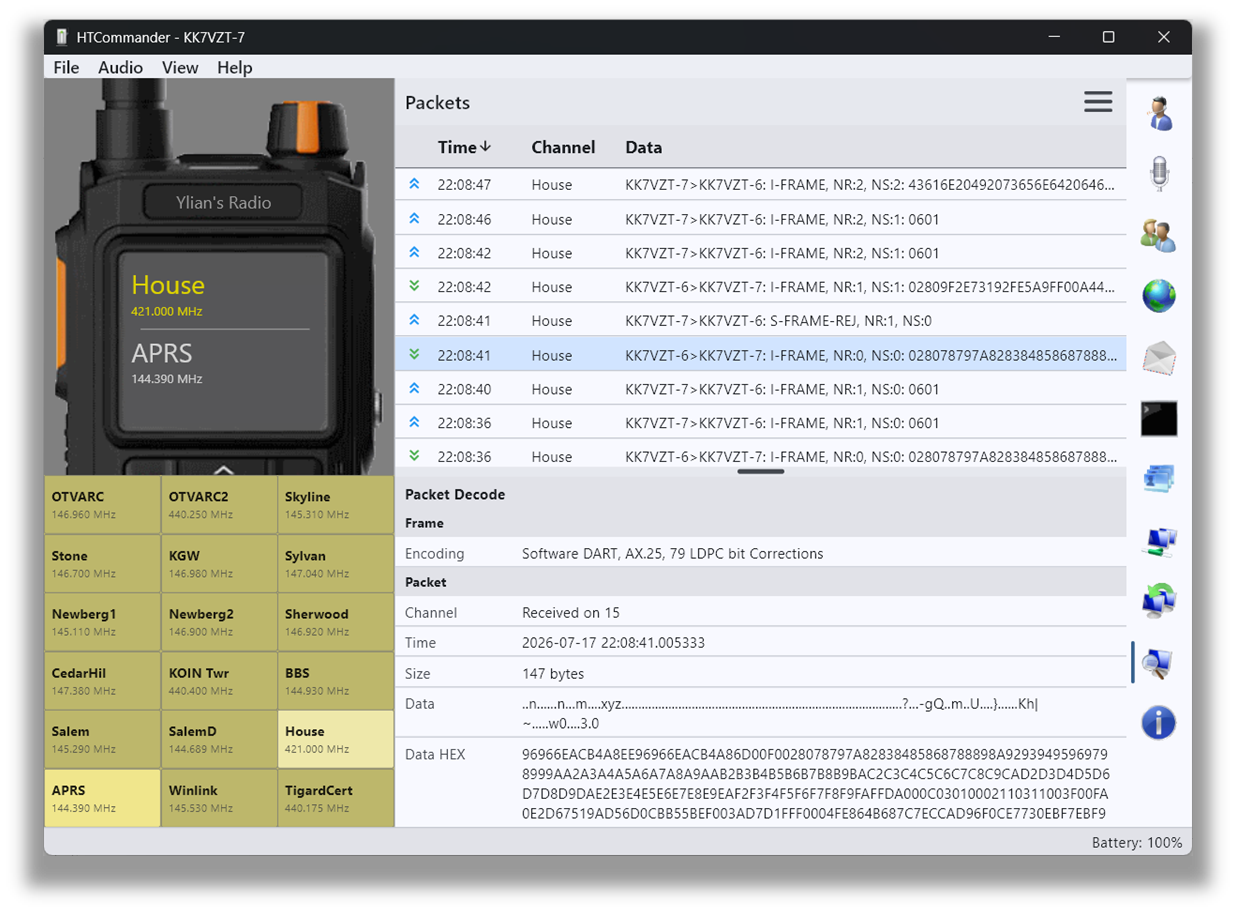
Task: Click the Ylian's Radio name label
Action: 223,202
